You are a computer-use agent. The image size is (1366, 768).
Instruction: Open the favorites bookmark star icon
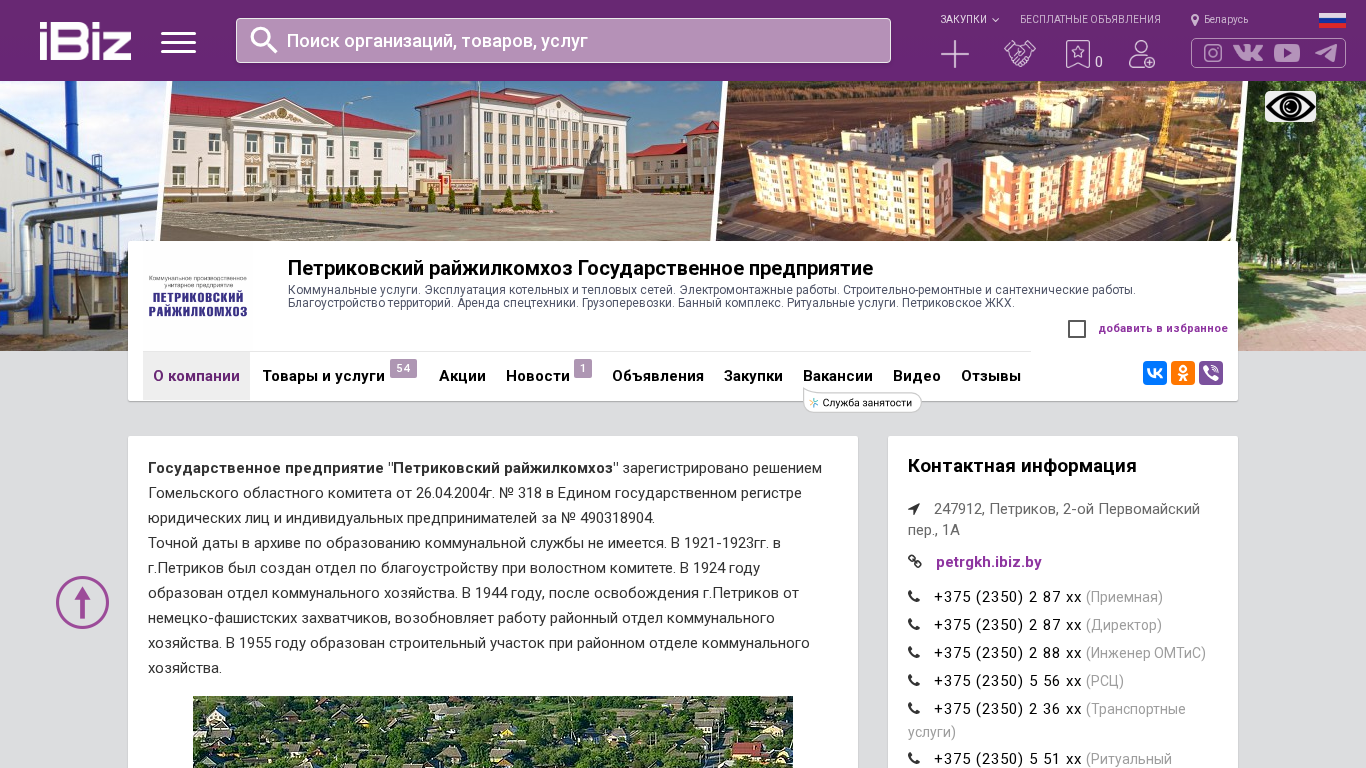[x=1078, y=54]
